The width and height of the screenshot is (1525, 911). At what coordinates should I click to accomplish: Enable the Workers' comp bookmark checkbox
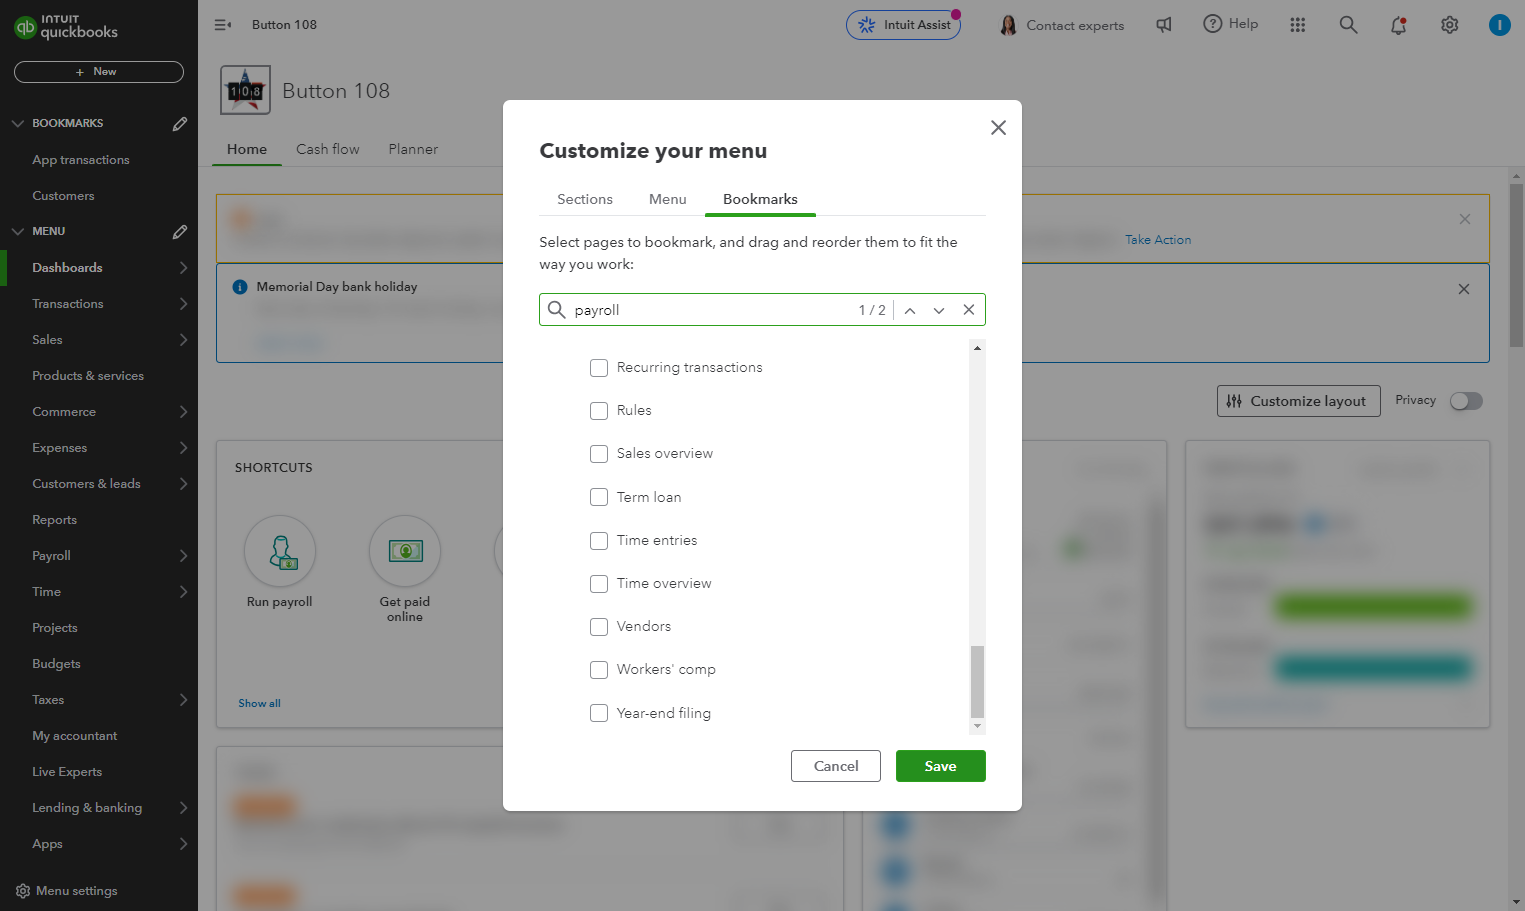599,670
